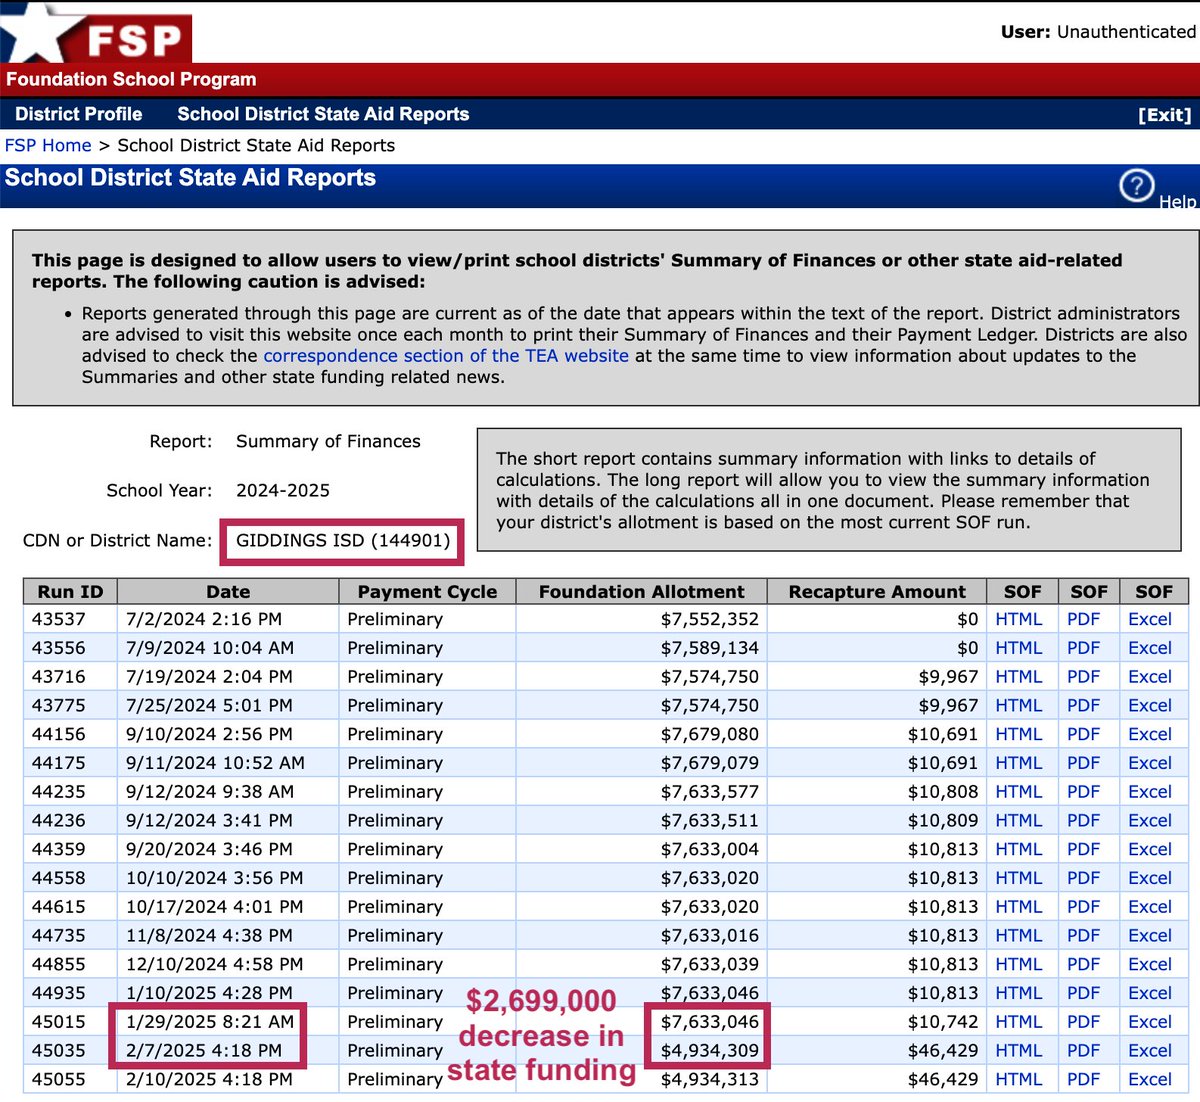1200x1102 pixels.
Task: Open correspondence section of the TEA website link
Action: pyautogui.click(x=446, y=356)
